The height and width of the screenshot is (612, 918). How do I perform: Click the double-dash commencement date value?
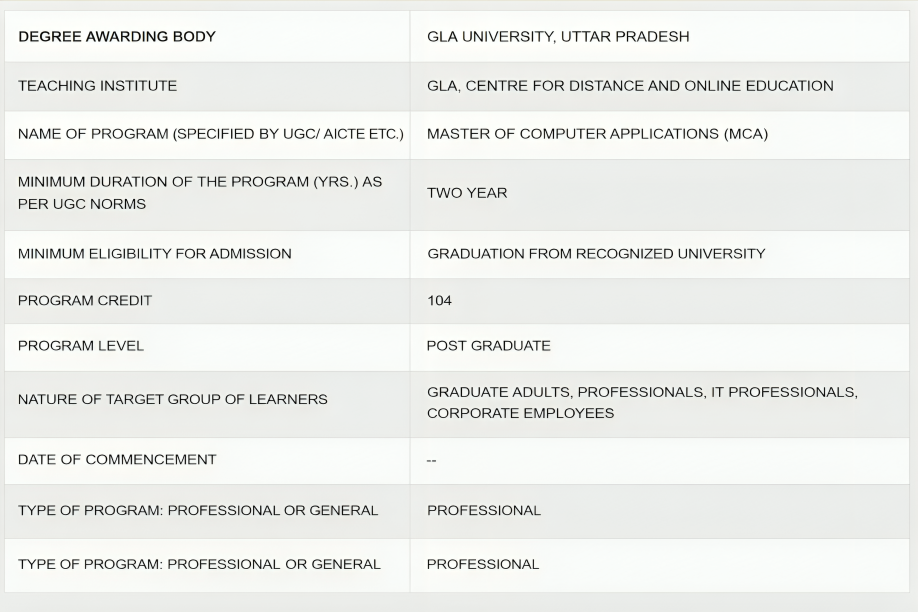point(431,460)
